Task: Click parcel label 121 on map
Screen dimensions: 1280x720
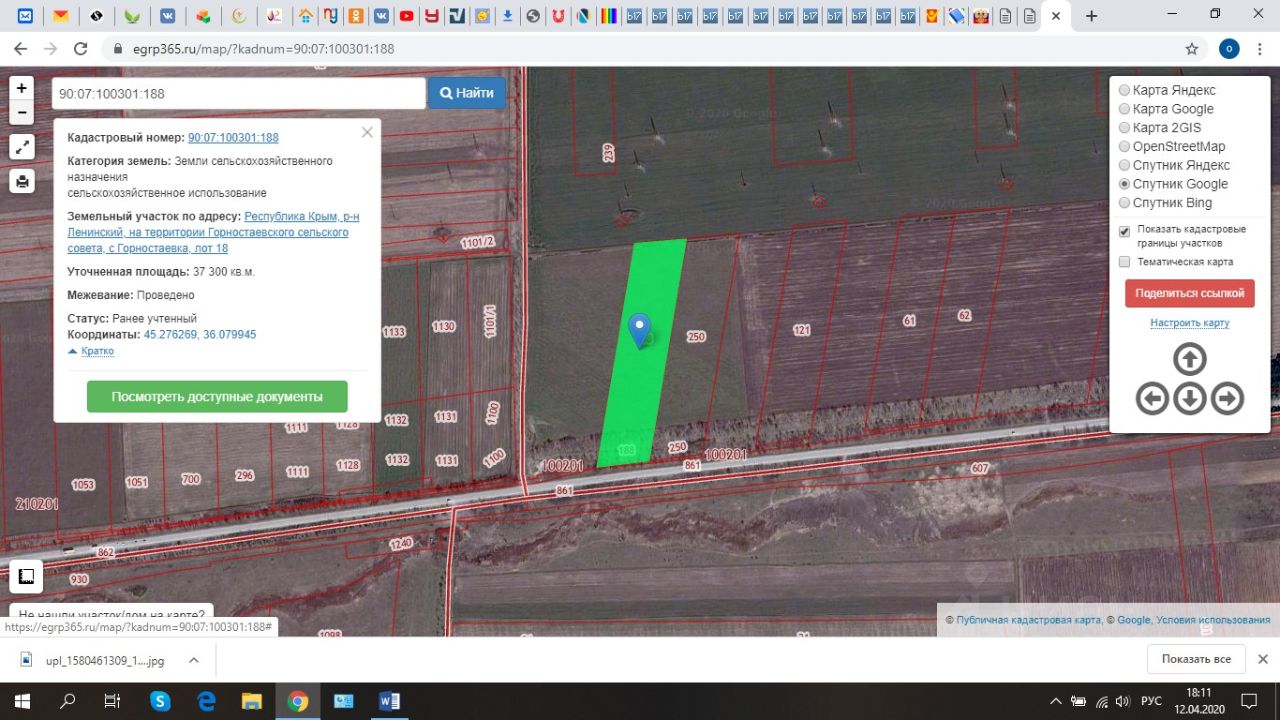Action: click(801, 330)
